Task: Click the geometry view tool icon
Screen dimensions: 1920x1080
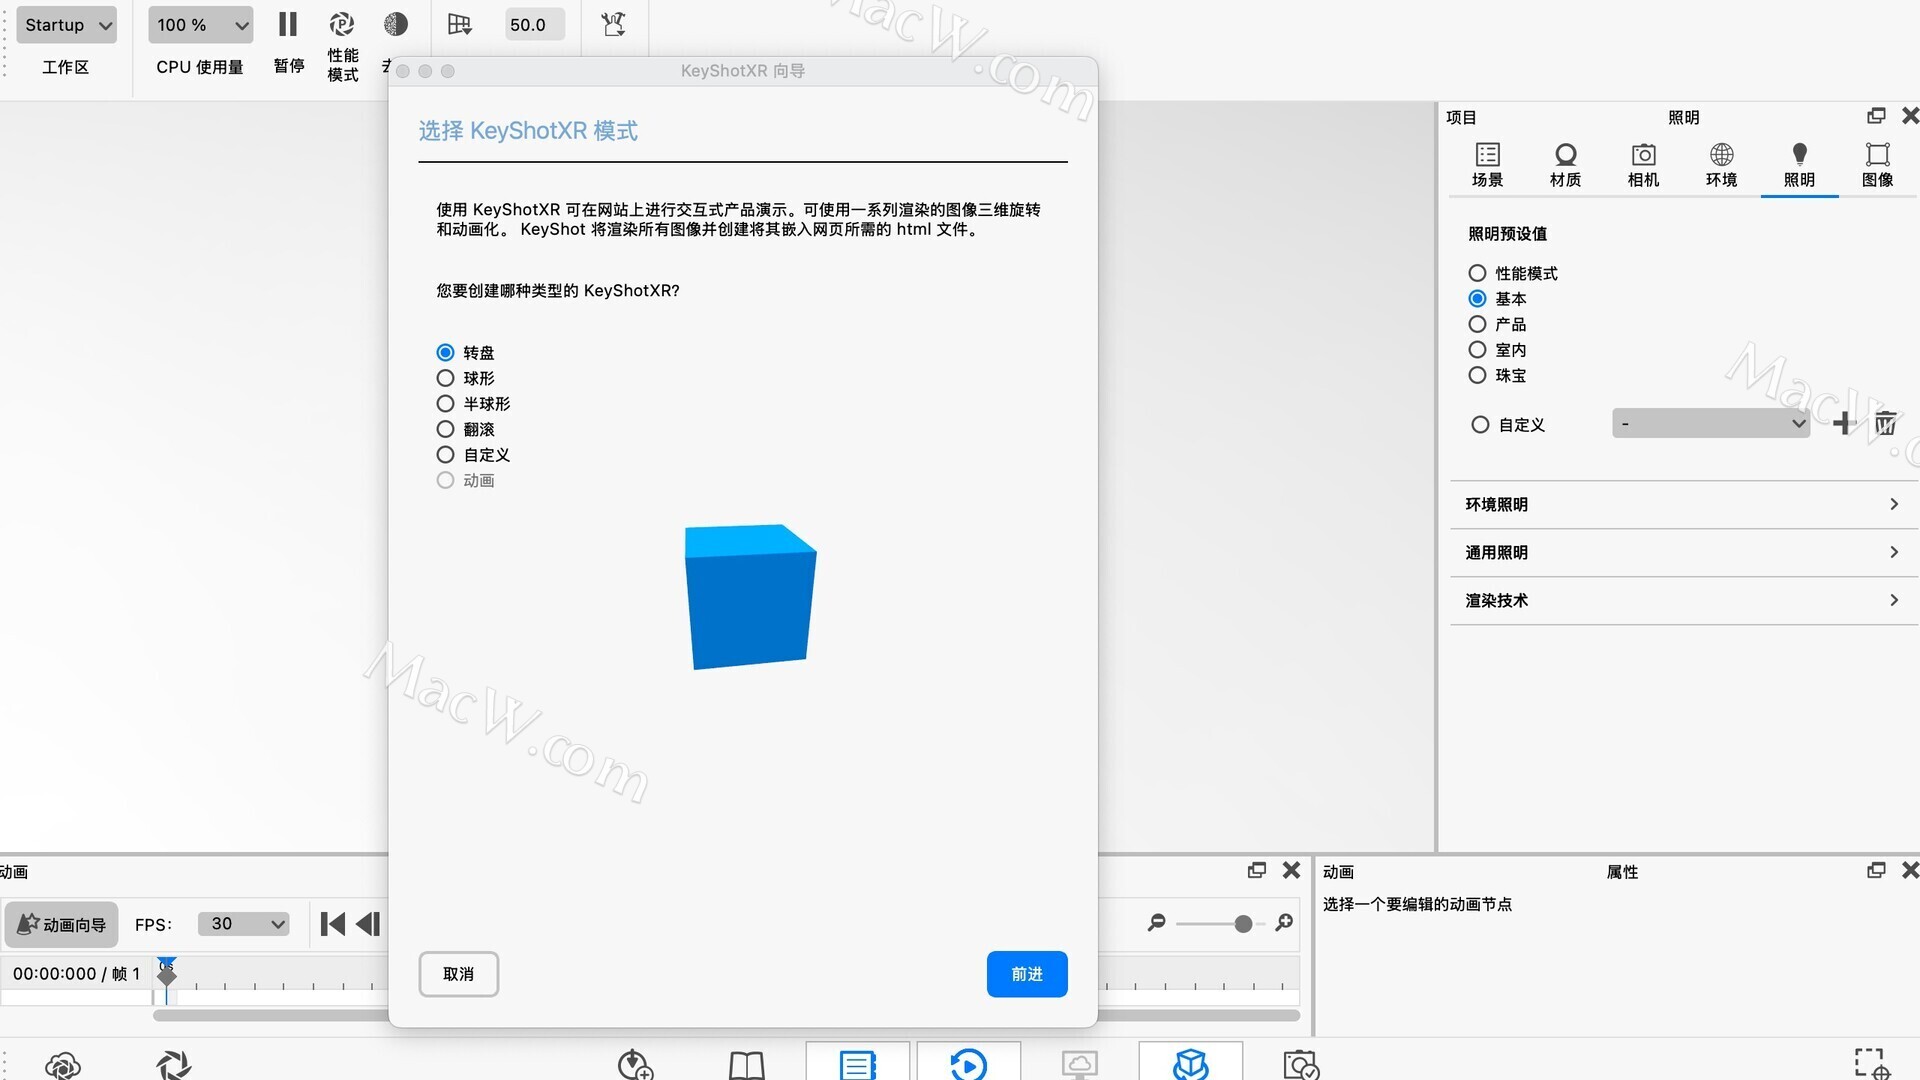Action: click(613, 25)
